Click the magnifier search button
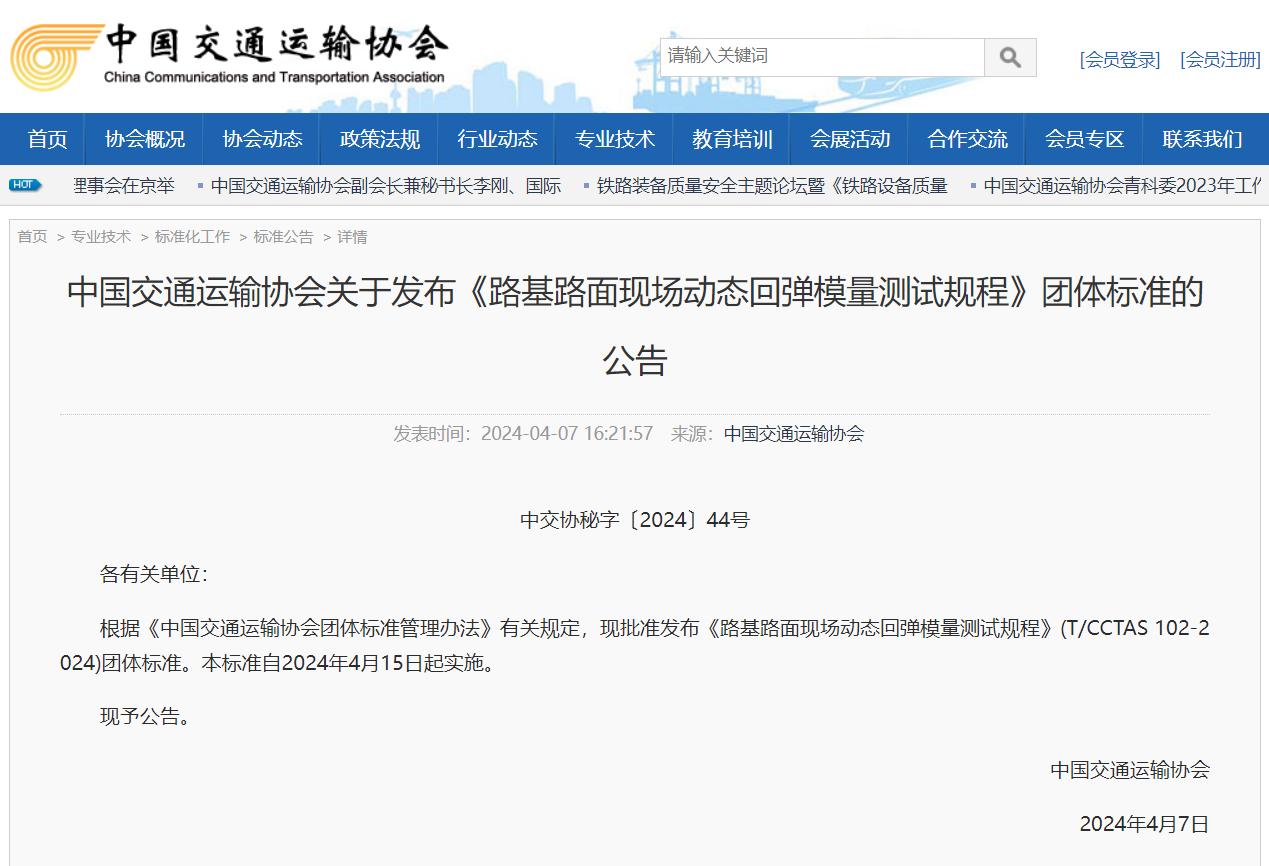 point(1010,57)
